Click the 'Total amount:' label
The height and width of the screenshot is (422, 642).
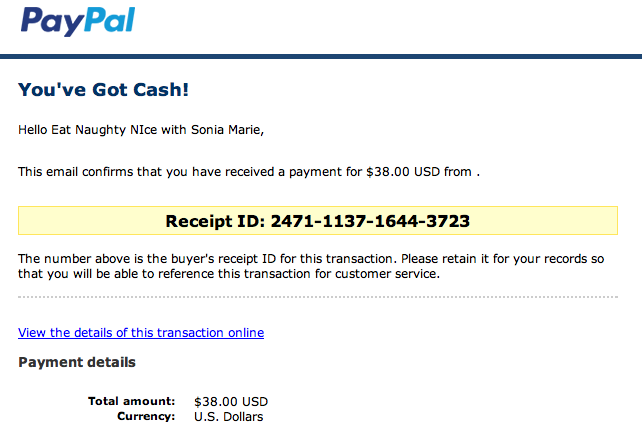pos(131,401)
